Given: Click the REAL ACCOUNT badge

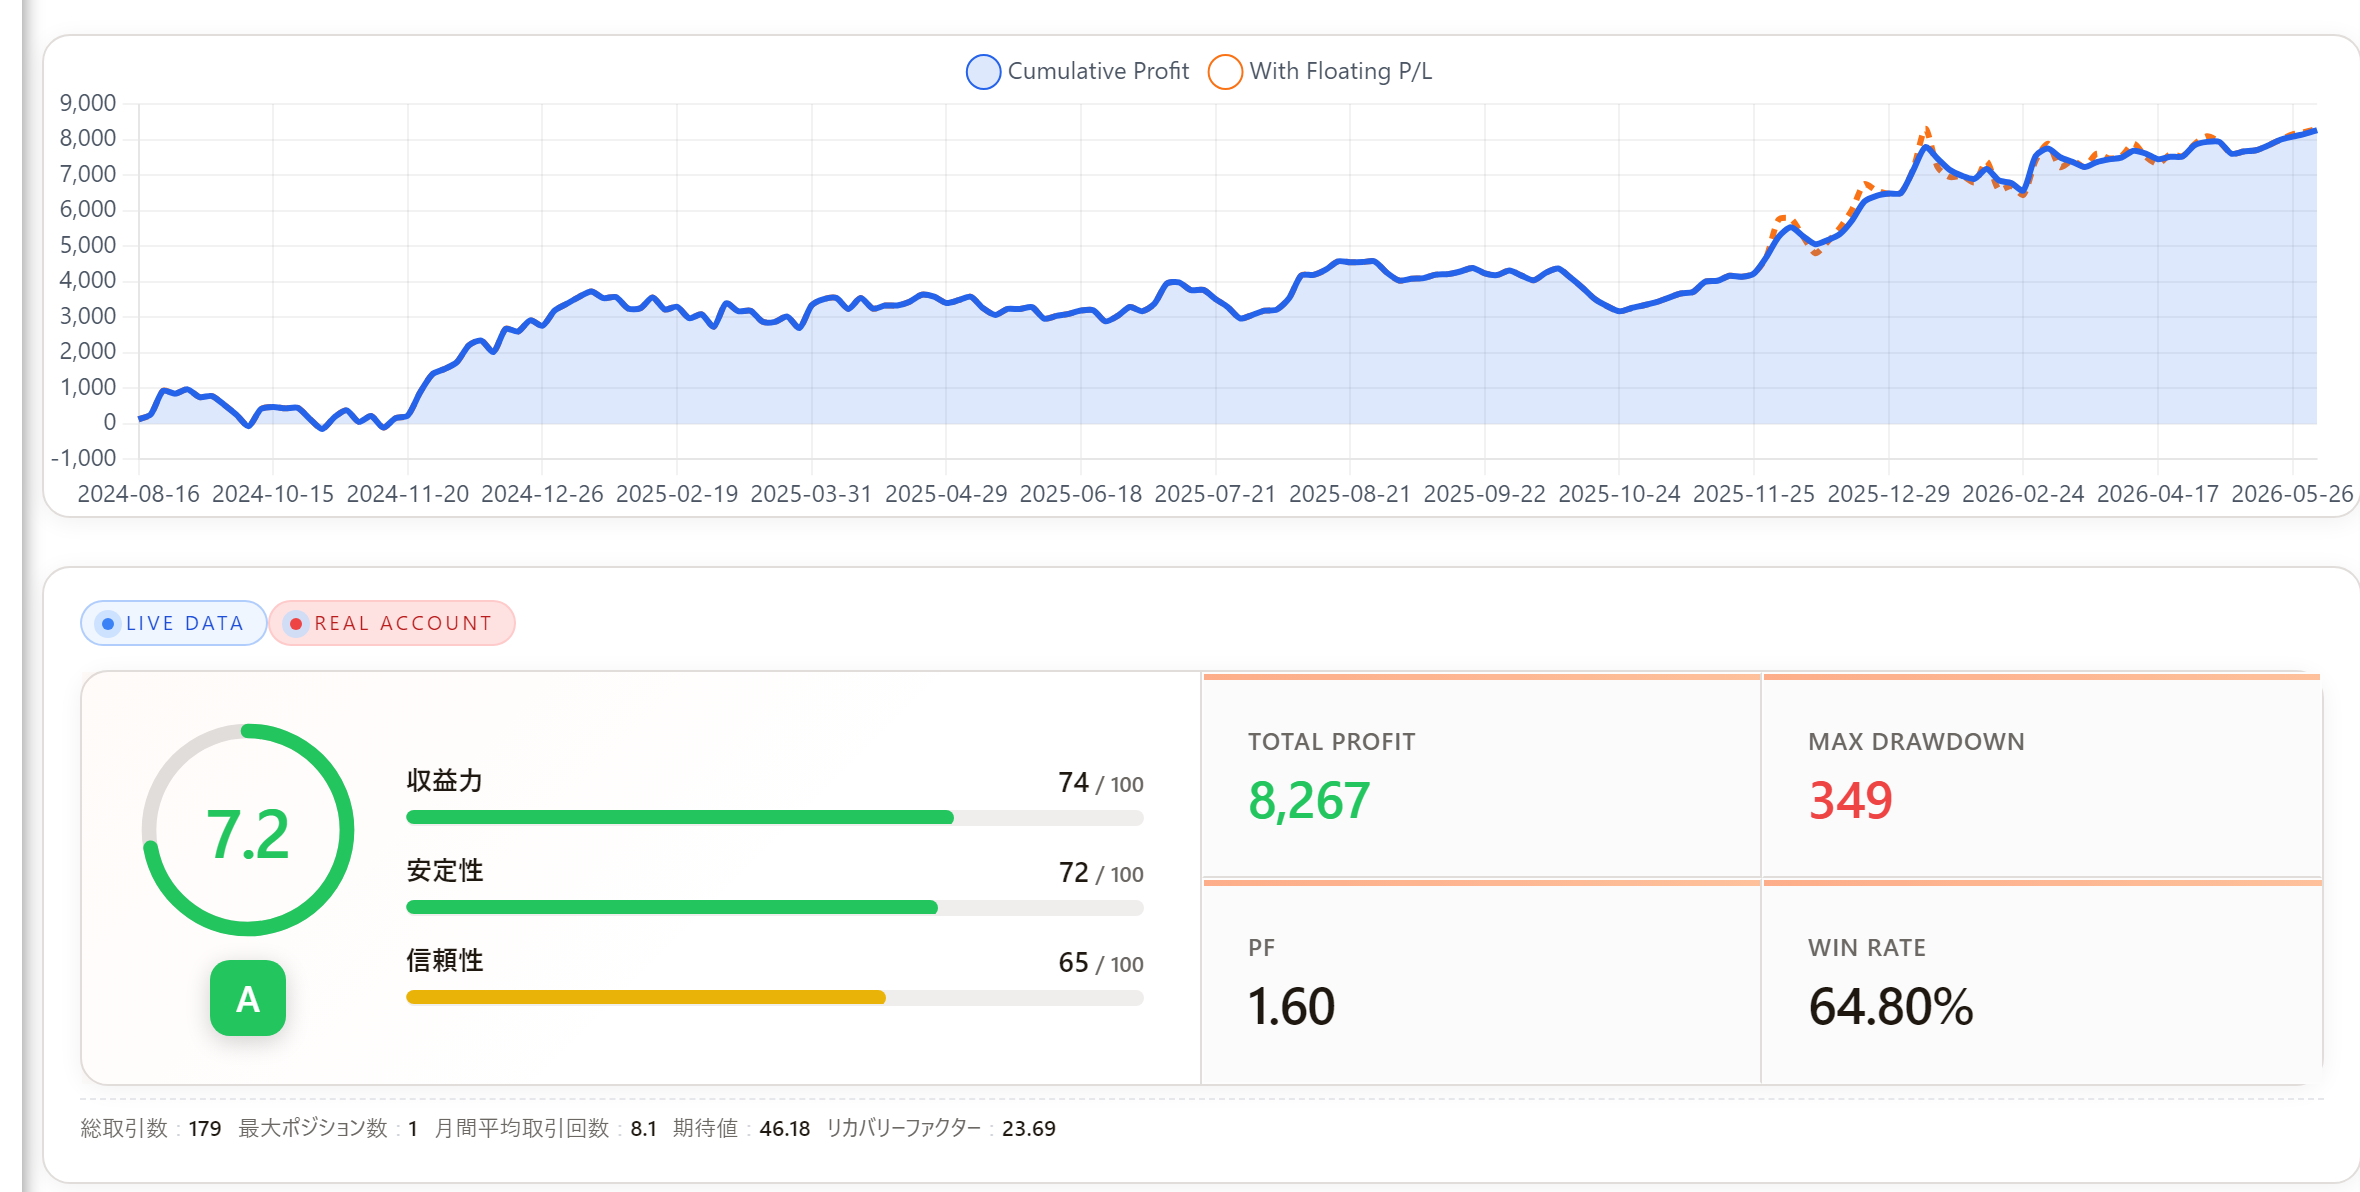Looking at the screenshot, I should pyautogui.click(x=392, y=623).
